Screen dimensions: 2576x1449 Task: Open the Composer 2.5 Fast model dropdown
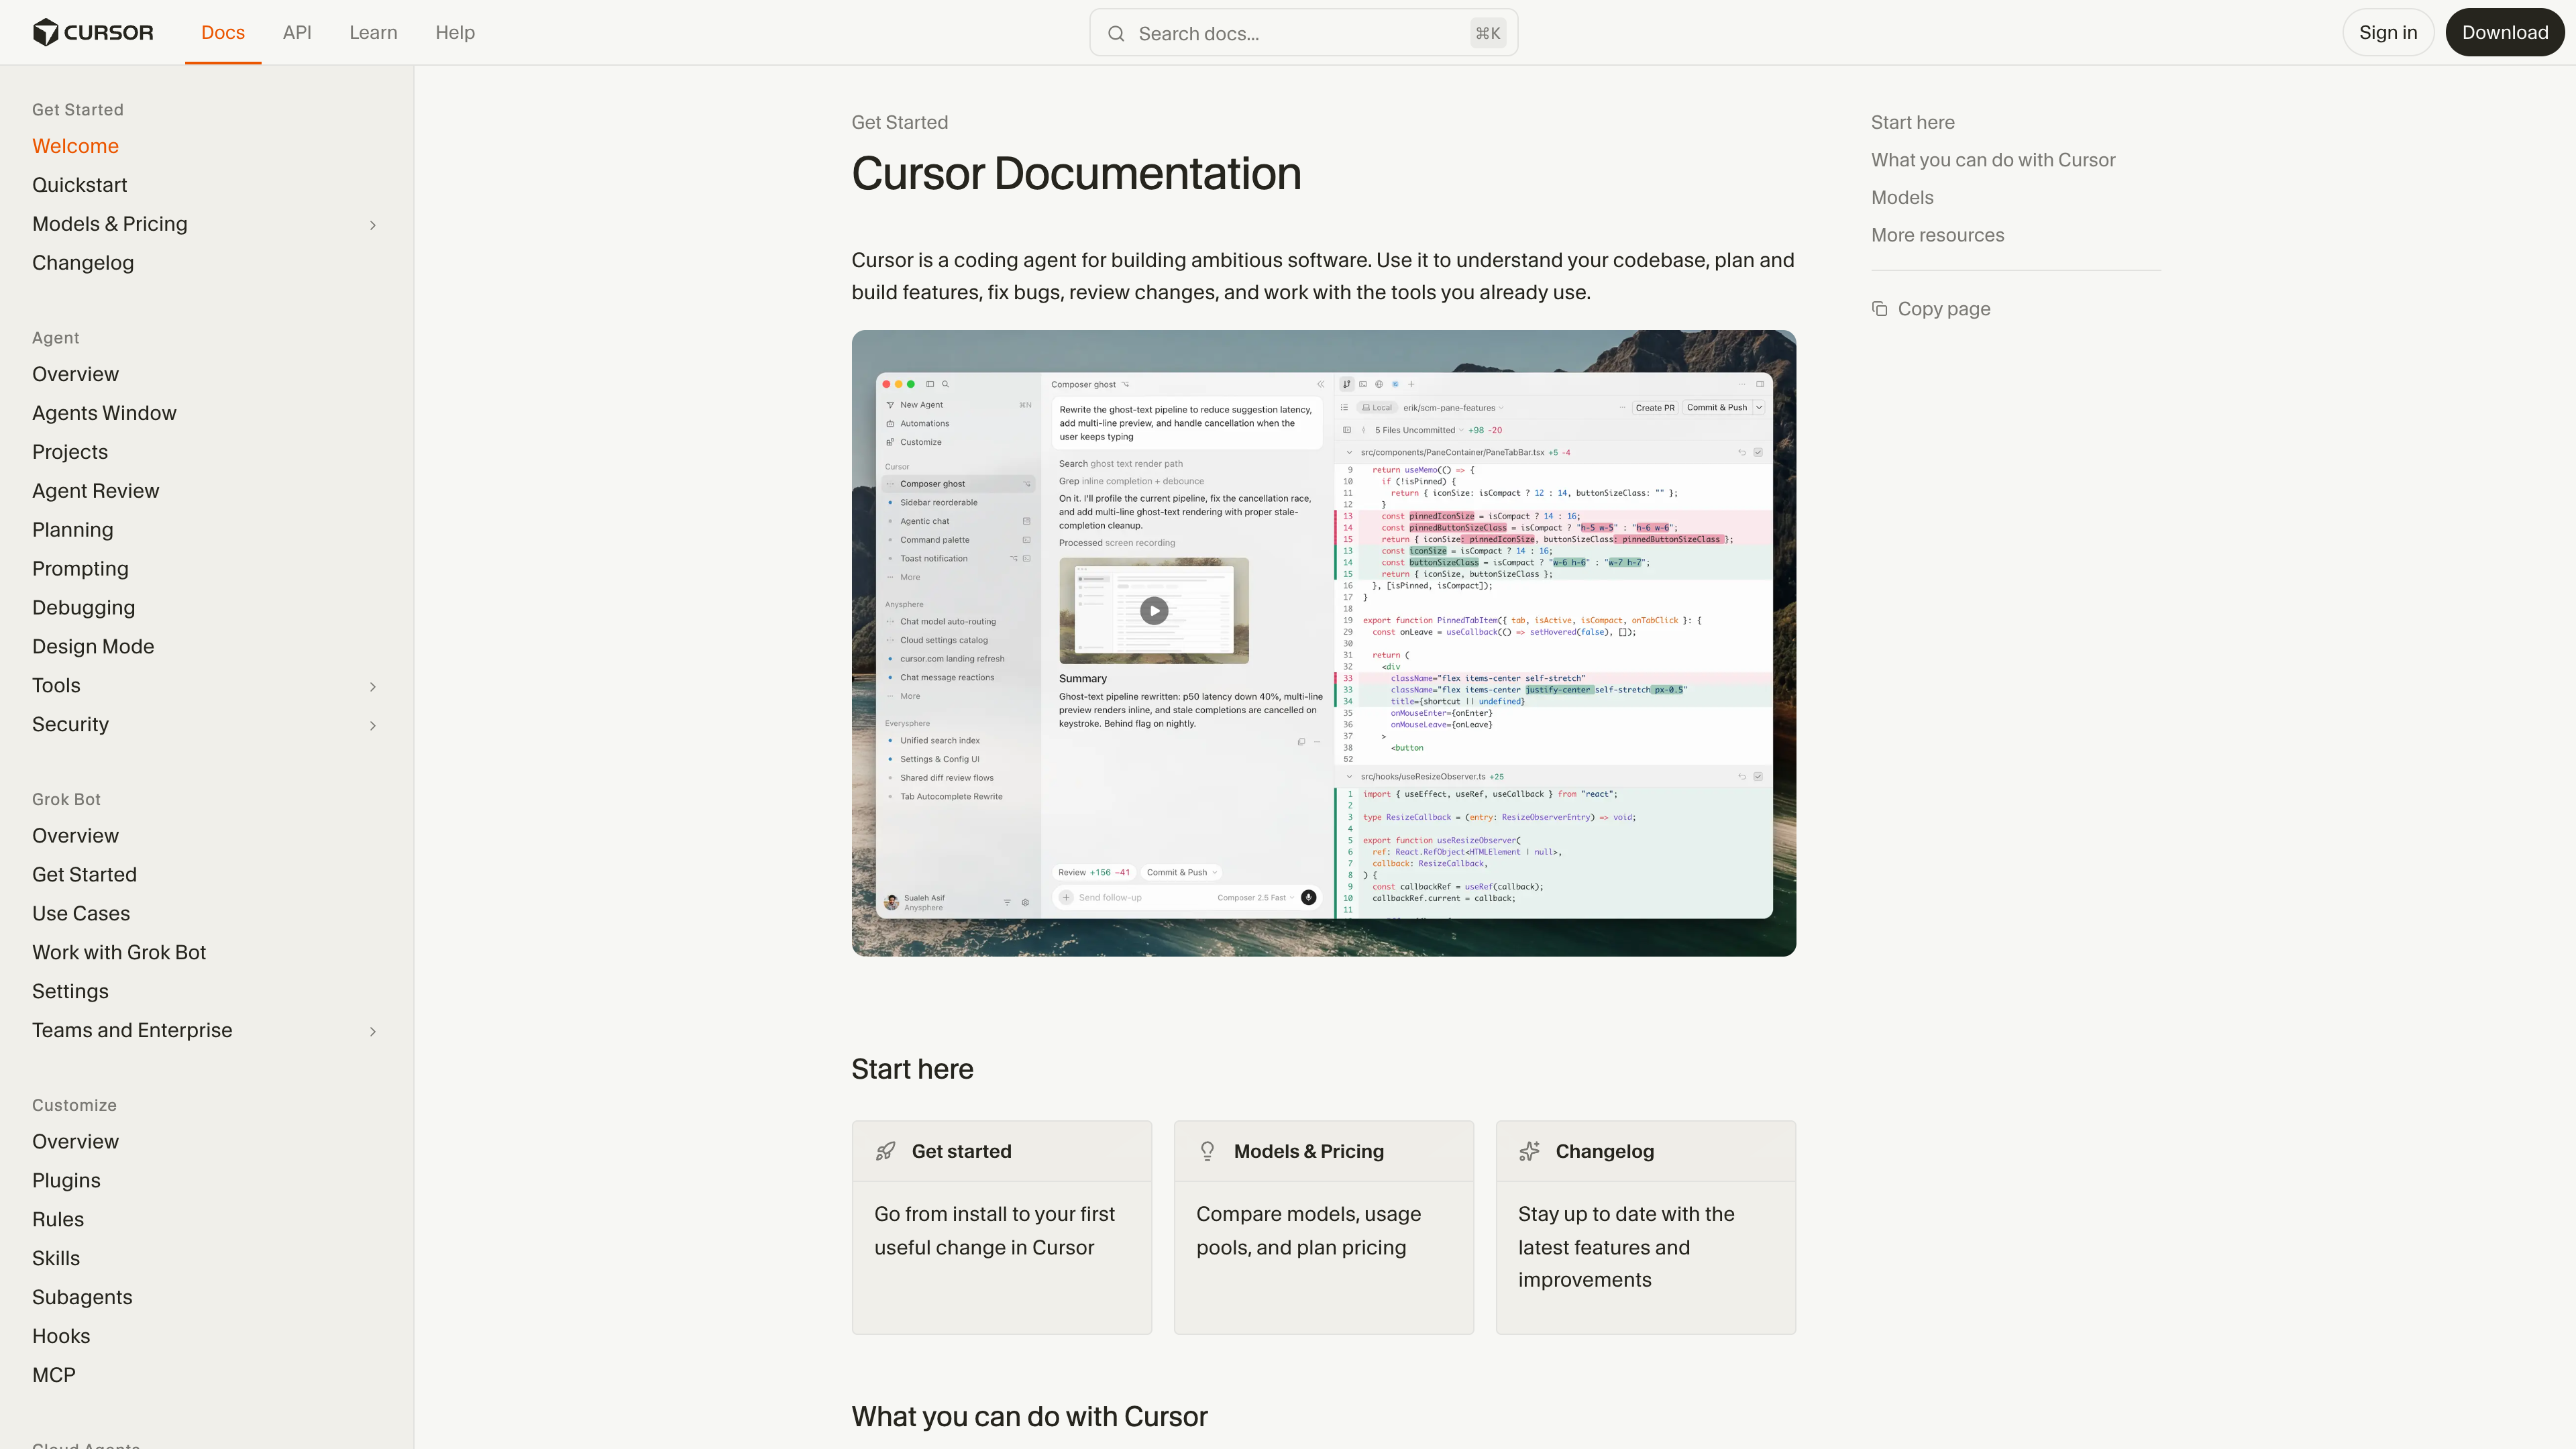(x=1255, y=897)
